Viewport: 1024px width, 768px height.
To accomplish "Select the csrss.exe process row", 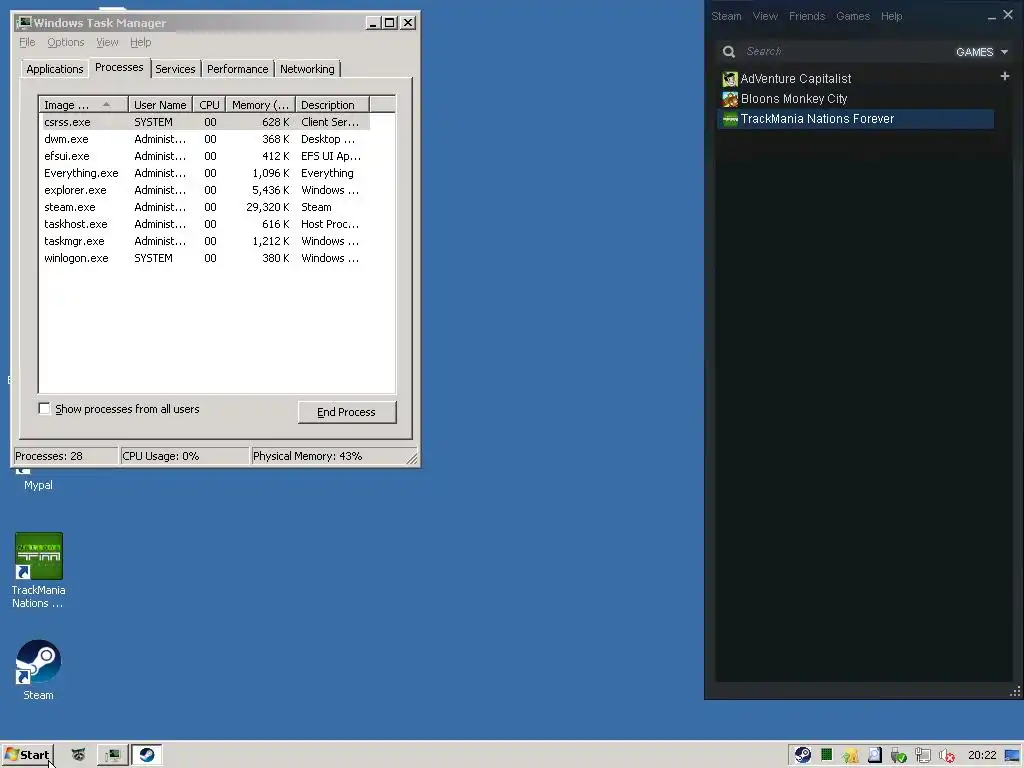I will pos(205,122).
